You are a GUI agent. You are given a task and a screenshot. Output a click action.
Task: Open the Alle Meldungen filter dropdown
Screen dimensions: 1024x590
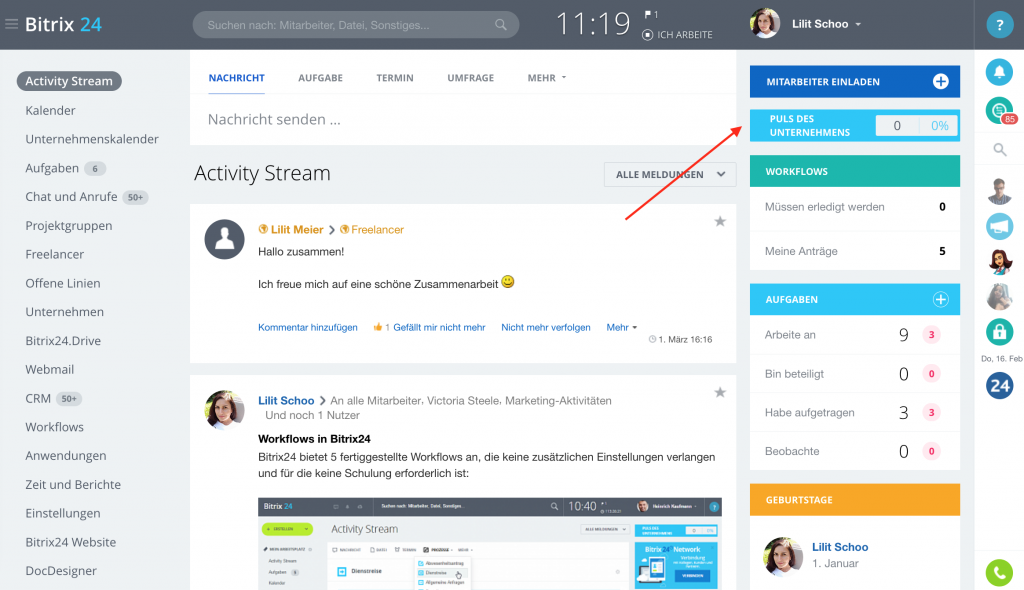click(x=670, y=174)
